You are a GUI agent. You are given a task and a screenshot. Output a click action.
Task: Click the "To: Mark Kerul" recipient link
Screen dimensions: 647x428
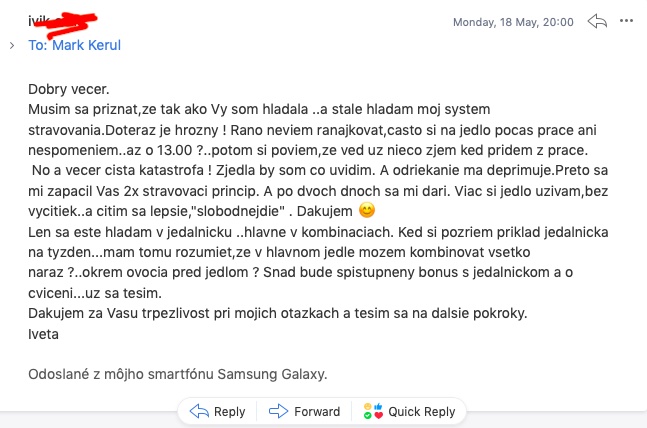pyautogui.click(x=74, y=45)
